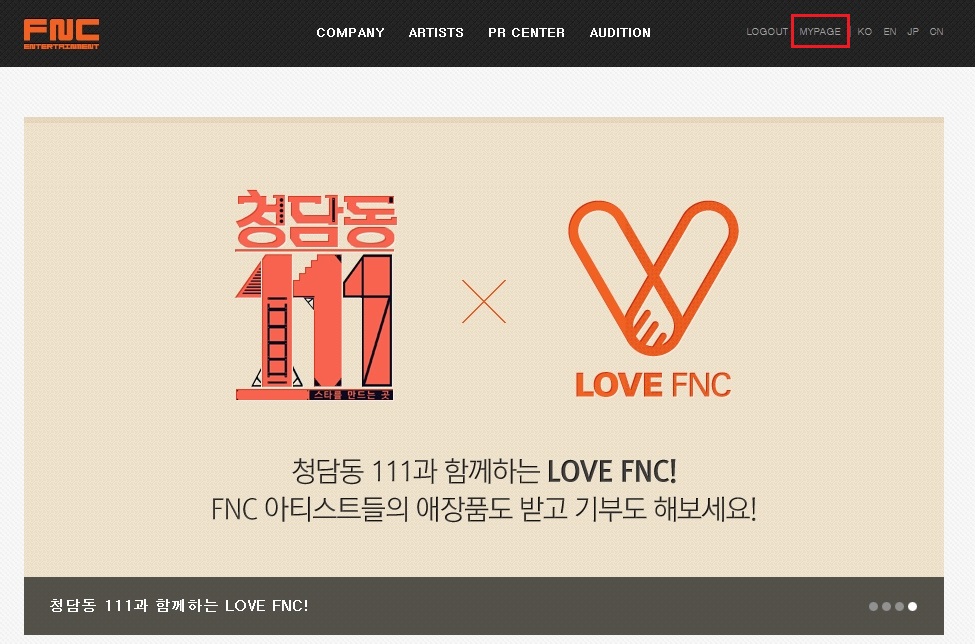Click the banner headline about FNC 아티스트들의 애장품

[484, 509]
